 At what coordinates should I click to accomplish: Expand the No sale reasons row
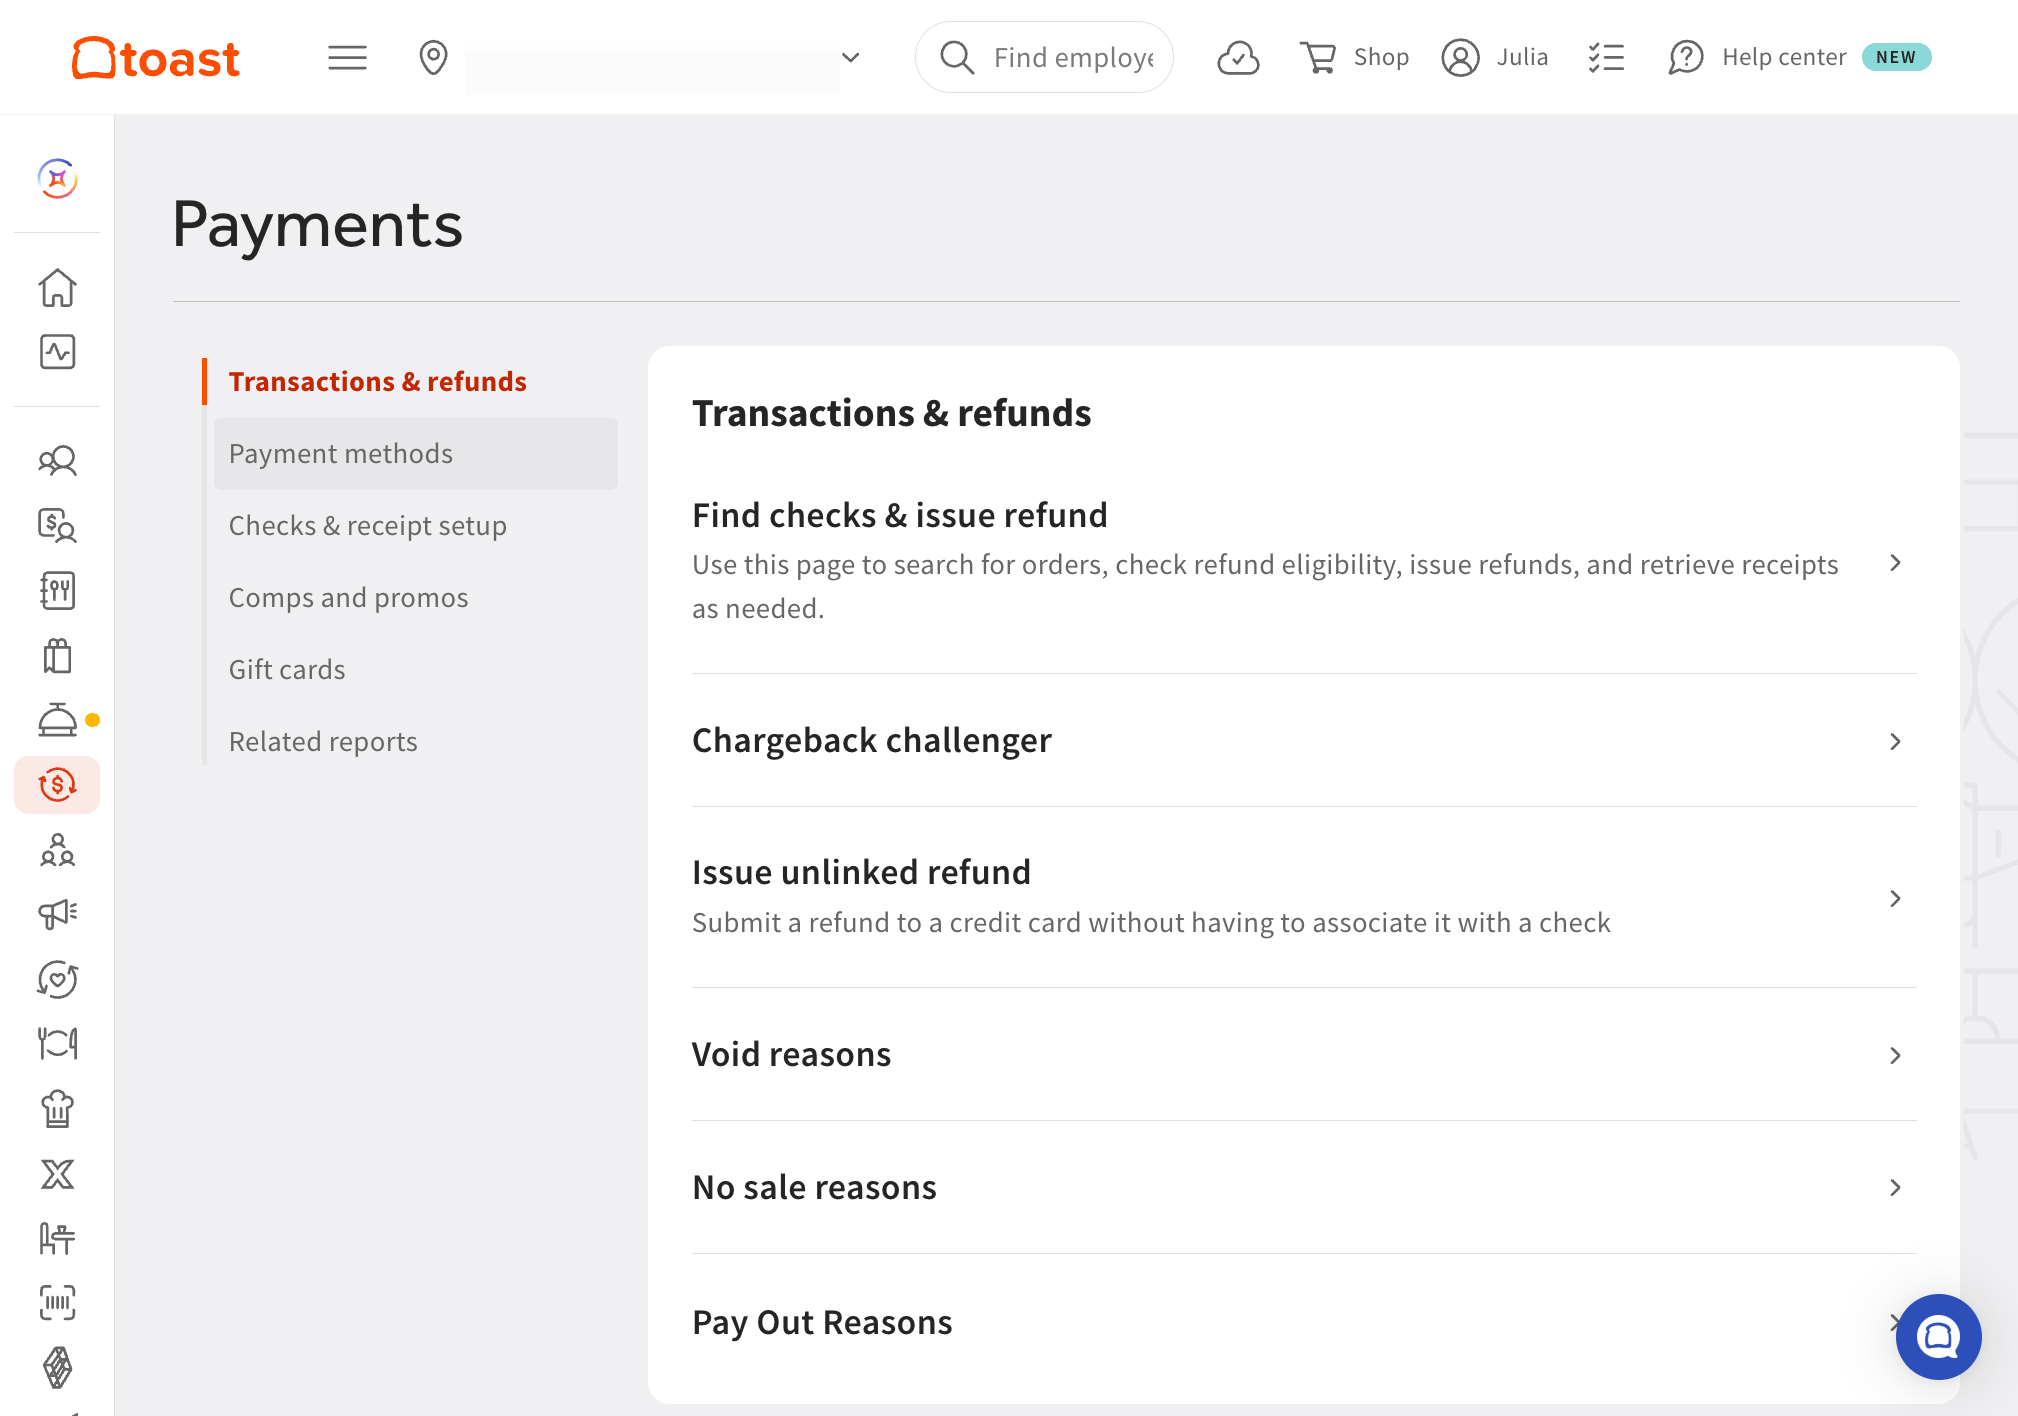(1304, 1188)
